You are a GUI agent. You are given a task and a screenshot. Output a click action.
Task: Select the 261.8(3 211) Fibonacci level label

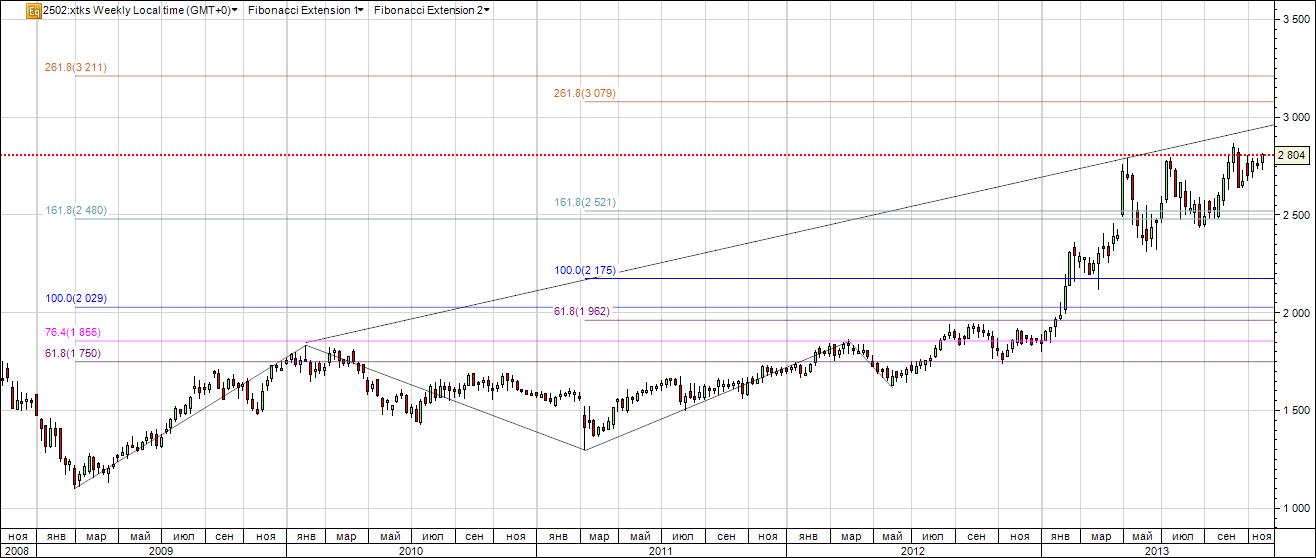[x=75, y=68]
